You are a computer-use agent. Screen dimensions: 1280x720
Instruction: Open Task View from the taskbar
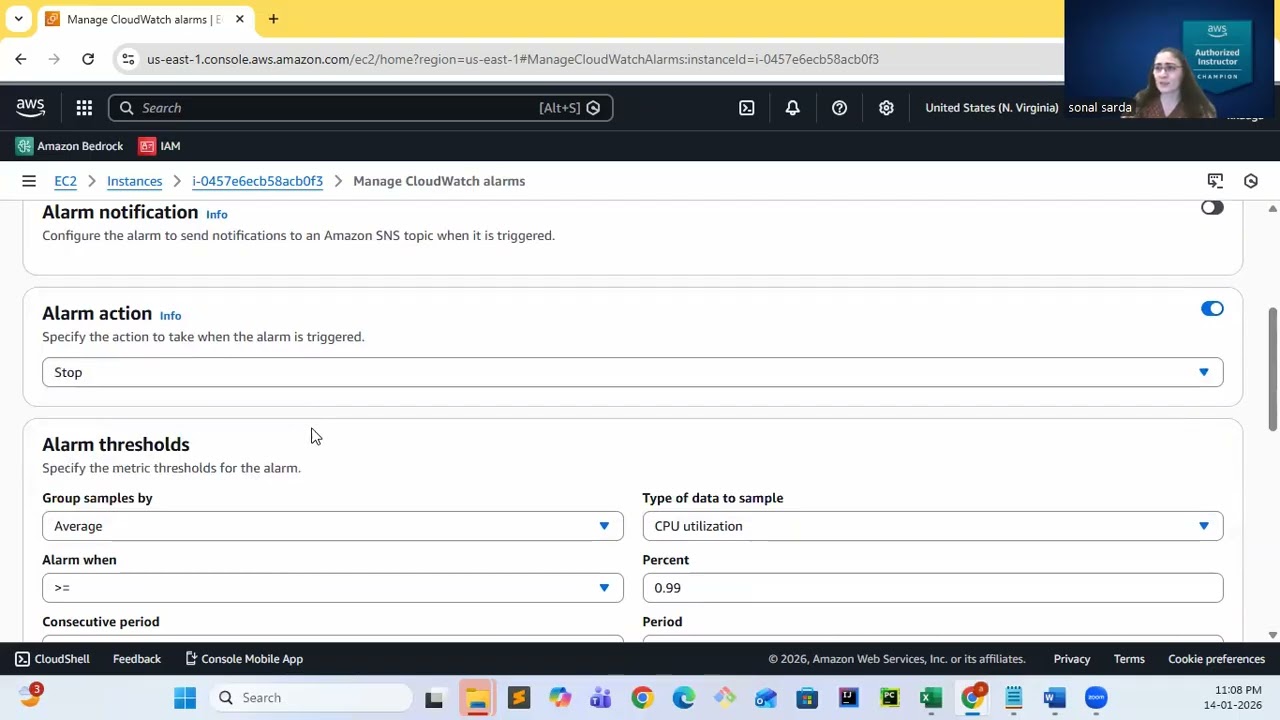coord(434,698)
